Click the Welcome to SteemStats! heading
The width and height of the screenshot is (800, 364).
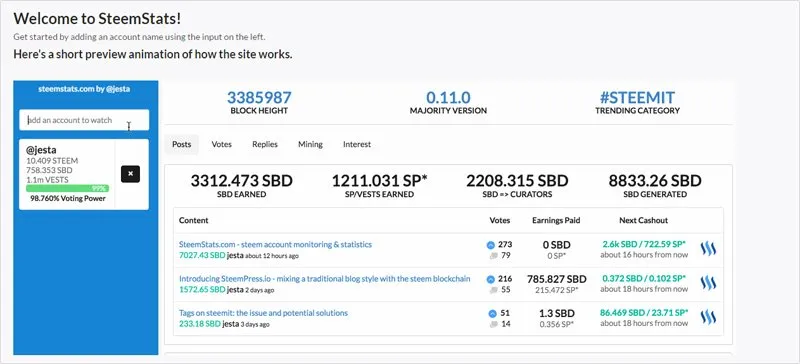(x=97, y=19)
